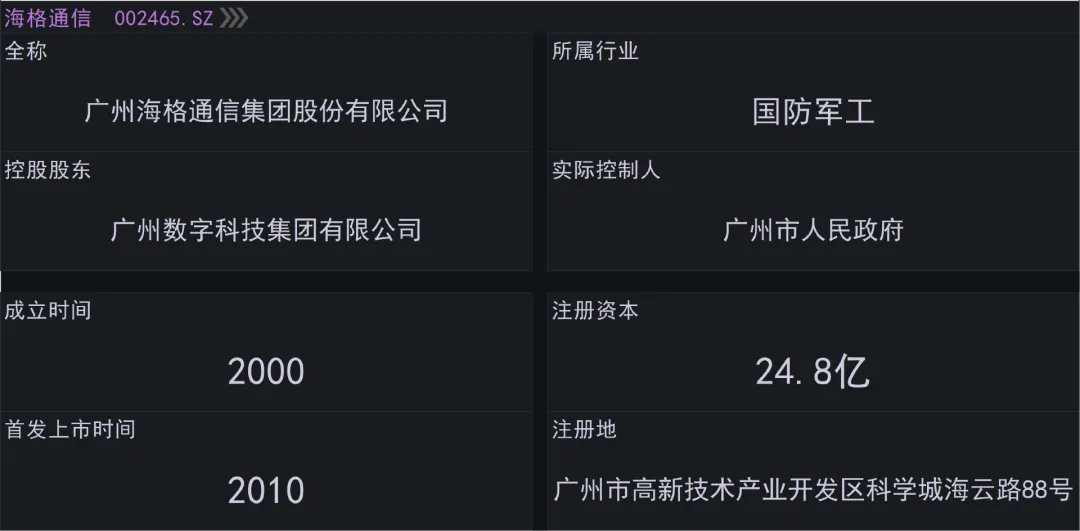
Task: Select the 实际控制人 field label
Action: [x=606, y=170]
